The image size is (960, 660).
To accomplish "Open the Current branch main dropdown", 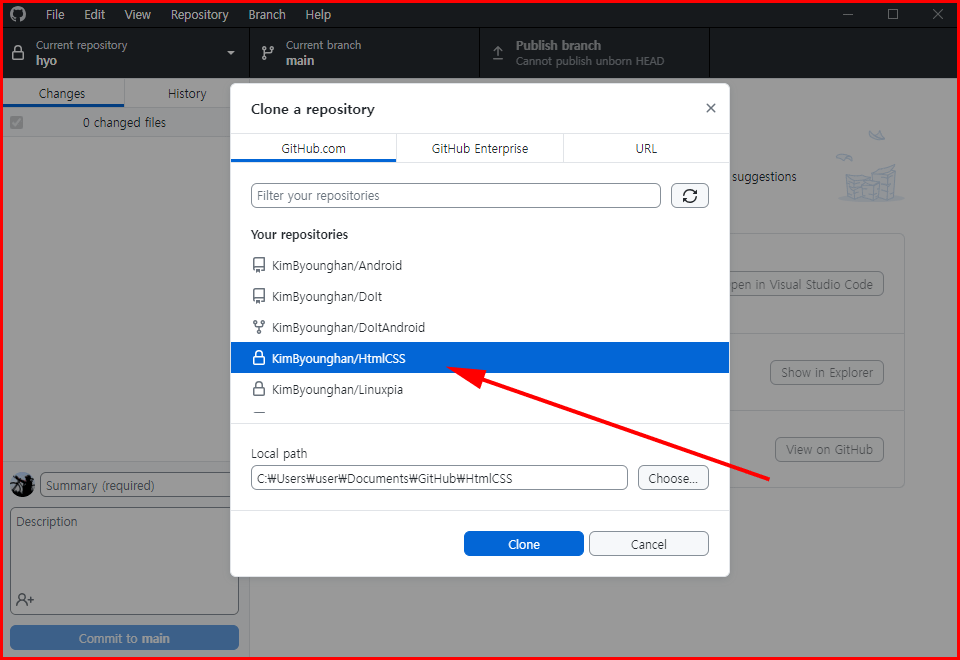I will 365,53.
